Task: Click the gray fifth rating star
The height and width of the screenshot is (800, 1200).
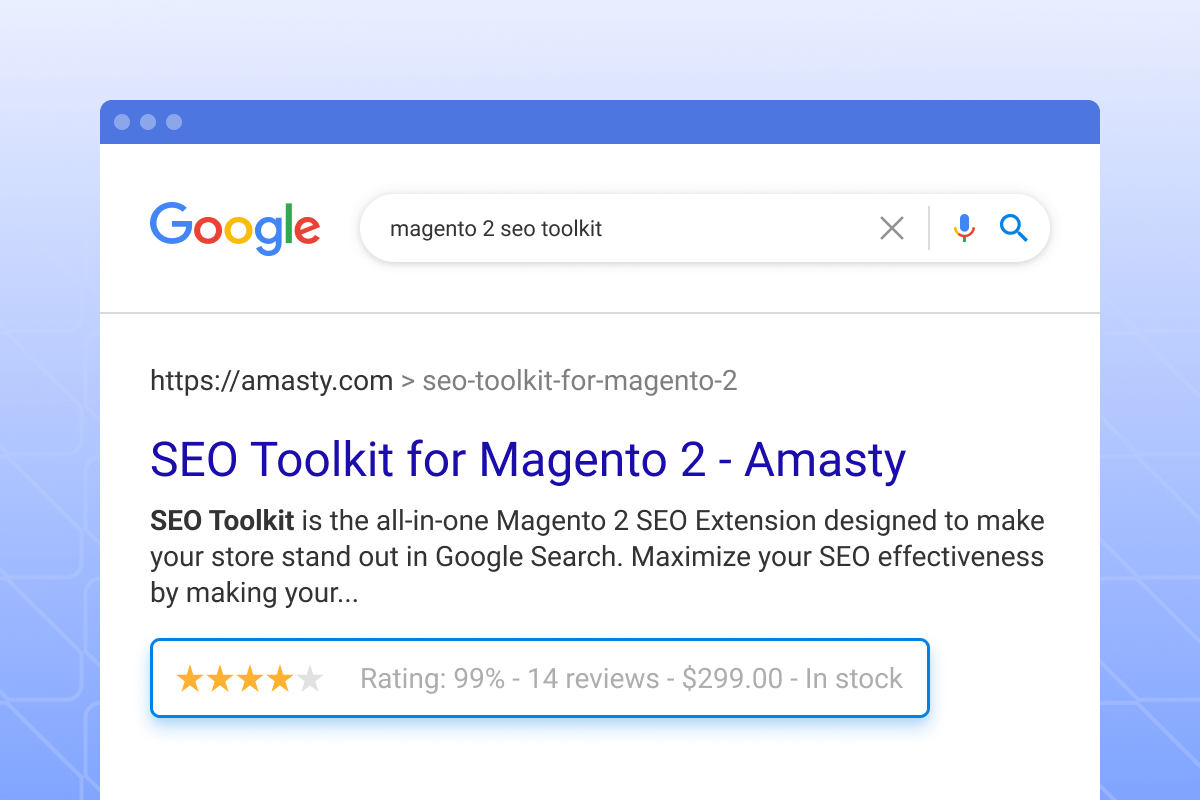Action: (x=310, y=679)
